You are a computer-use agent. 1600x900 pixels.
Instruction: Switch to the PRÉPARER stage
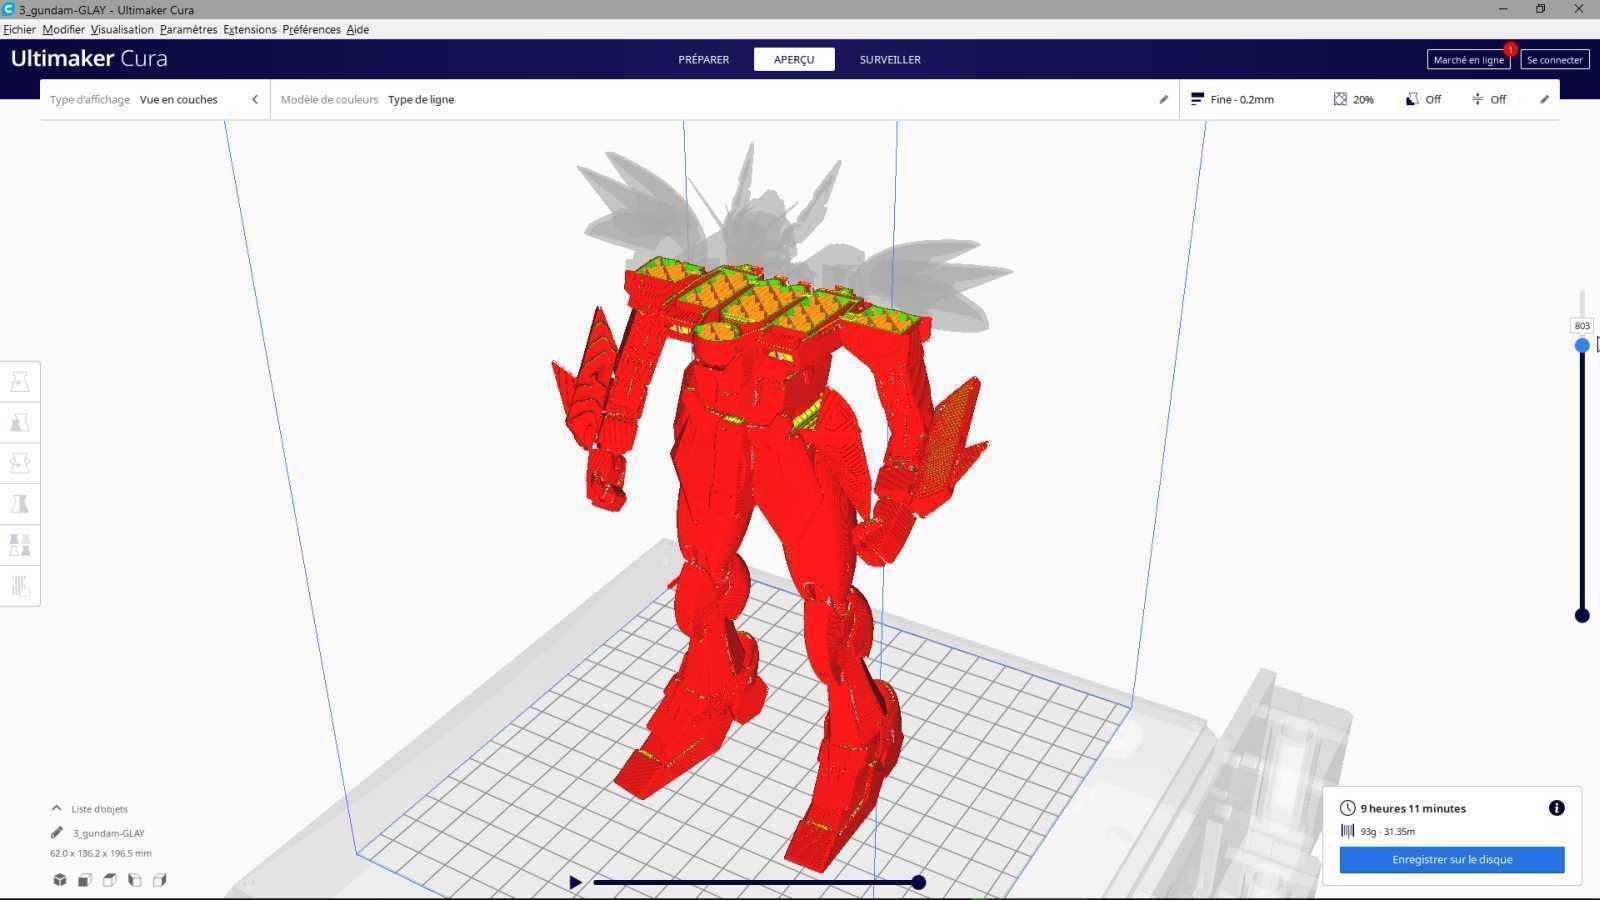[704, 59]
